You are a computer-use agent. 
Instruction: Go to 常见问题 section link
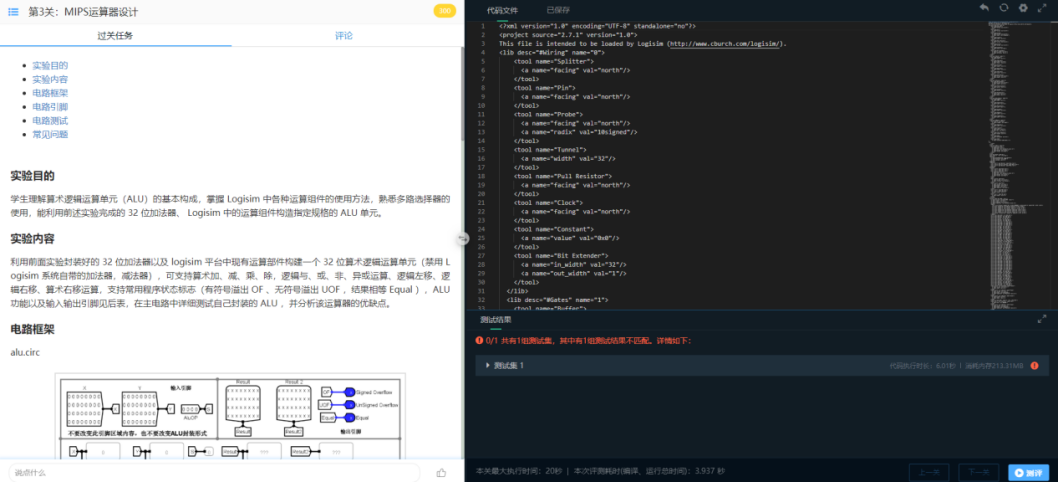50,134
